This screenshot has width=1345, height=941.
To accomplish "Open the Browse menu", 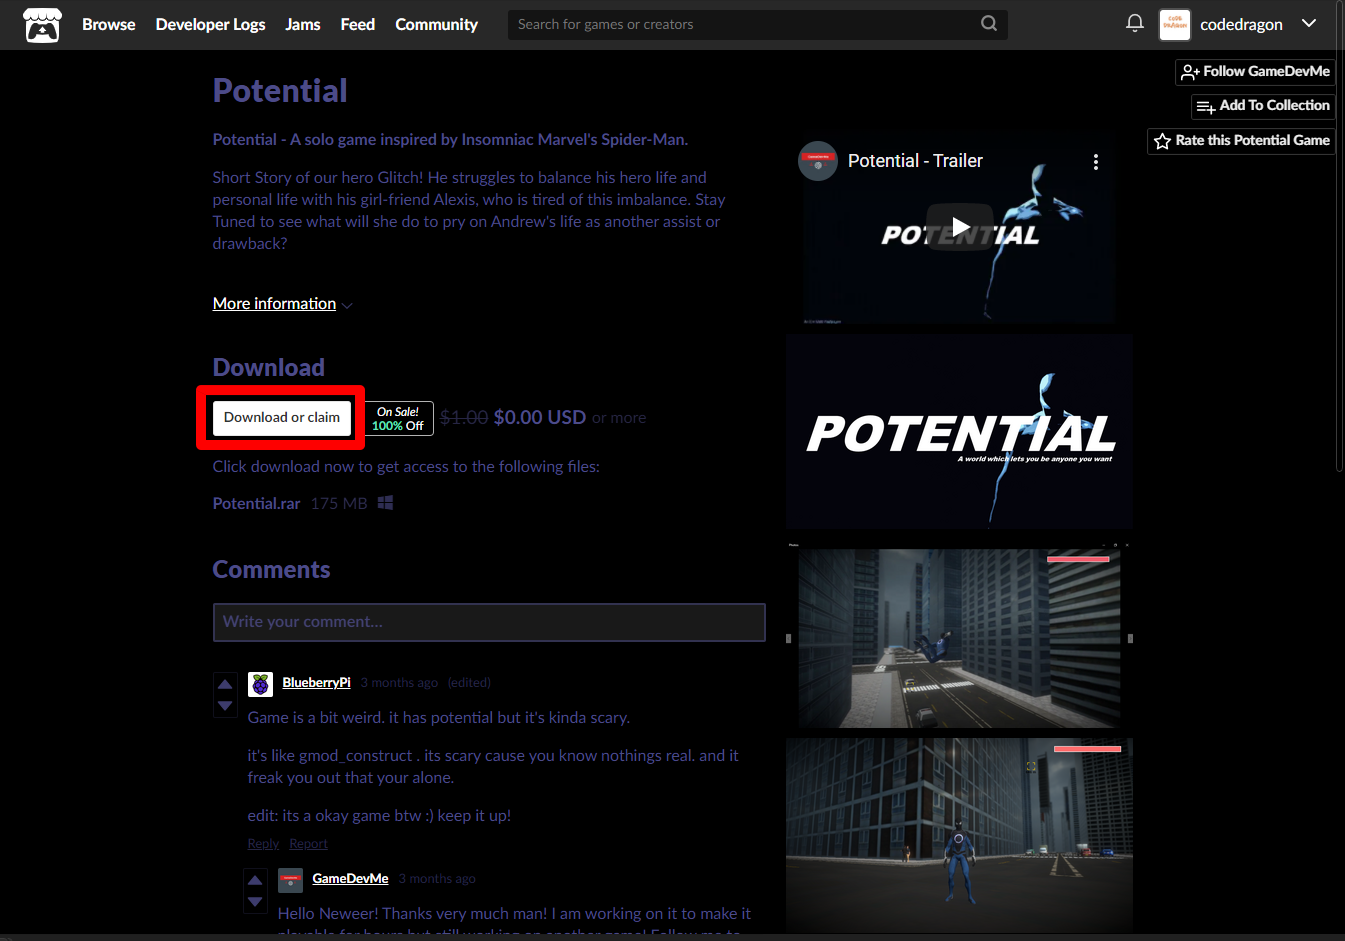I will click(x=108, y=24).
